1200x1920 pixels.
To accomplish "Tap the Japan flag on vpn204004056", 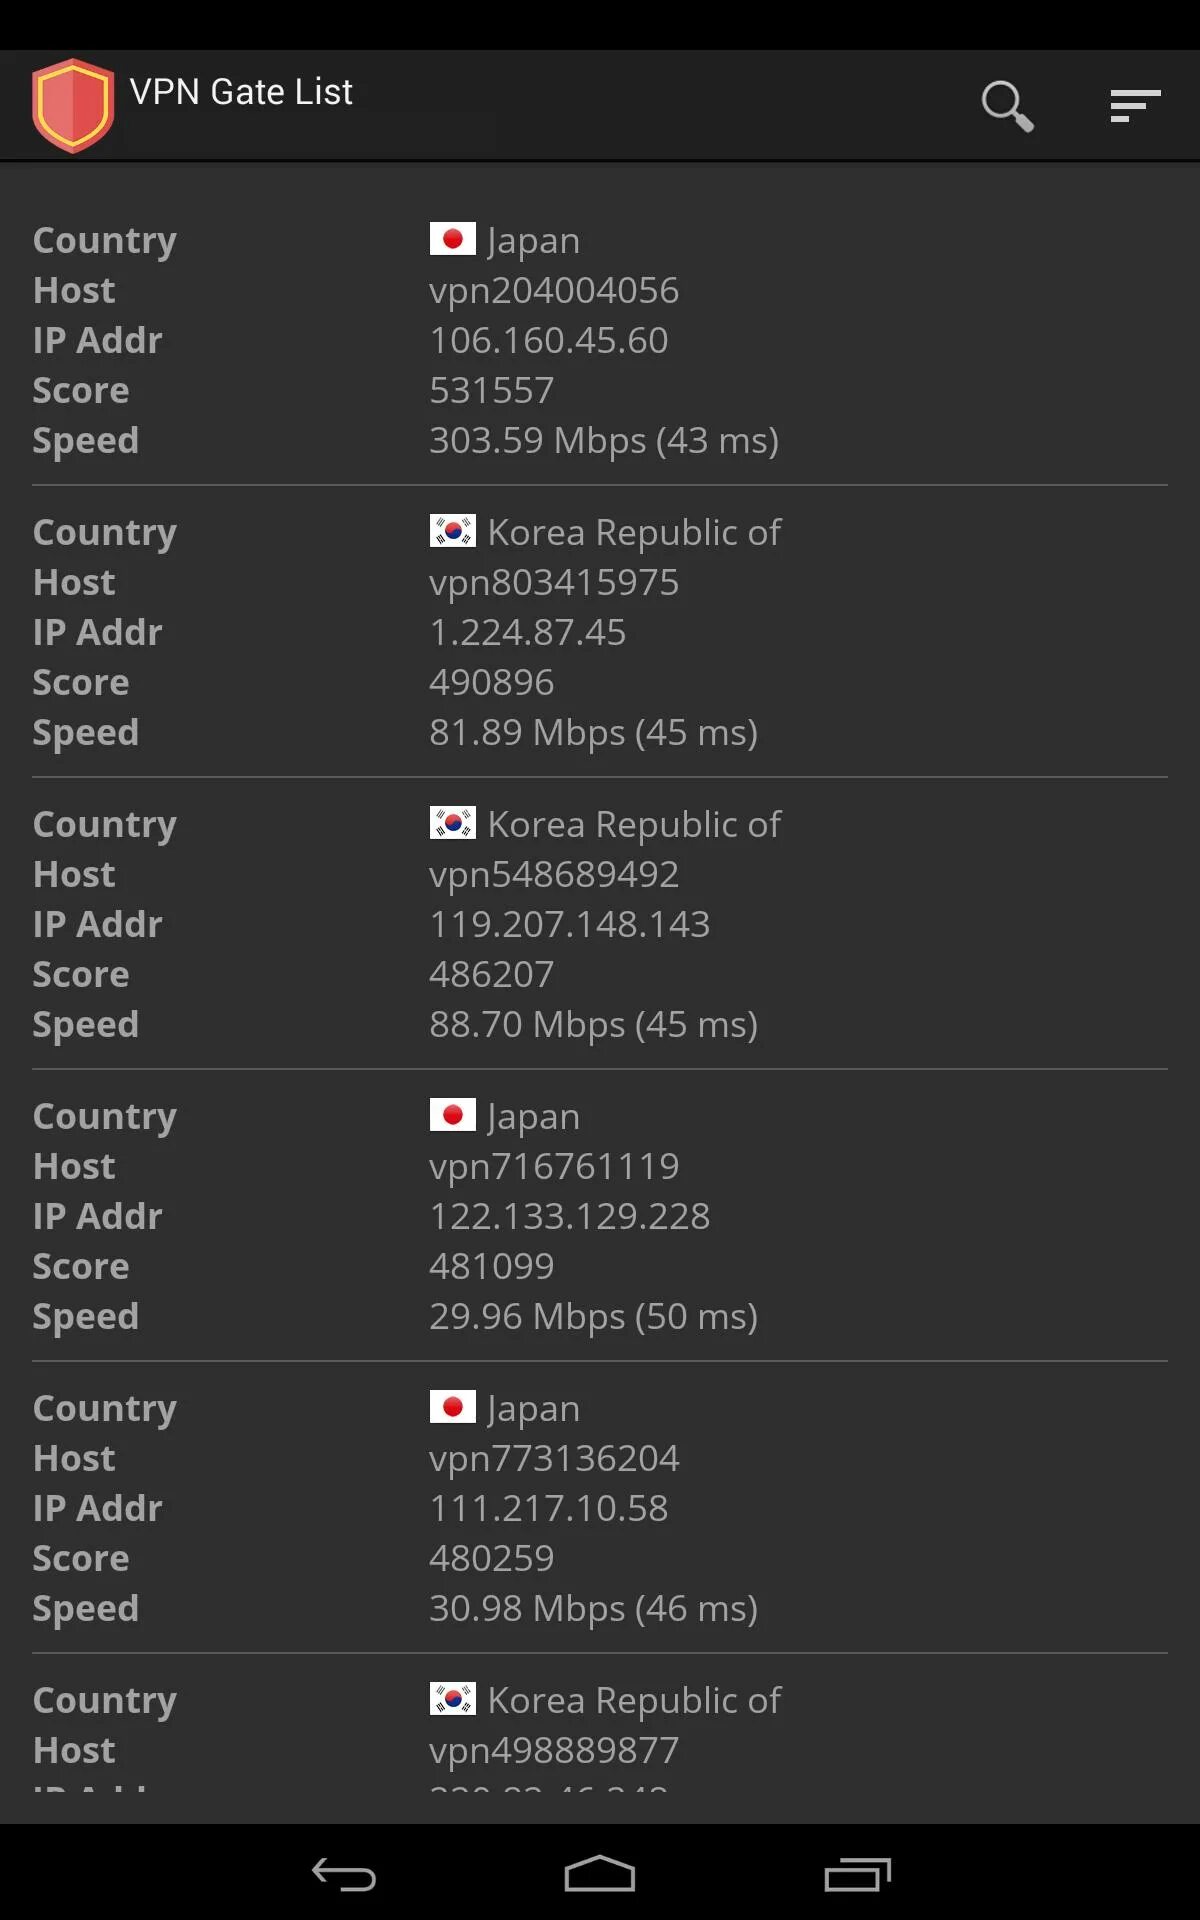I will pos(452,239).
